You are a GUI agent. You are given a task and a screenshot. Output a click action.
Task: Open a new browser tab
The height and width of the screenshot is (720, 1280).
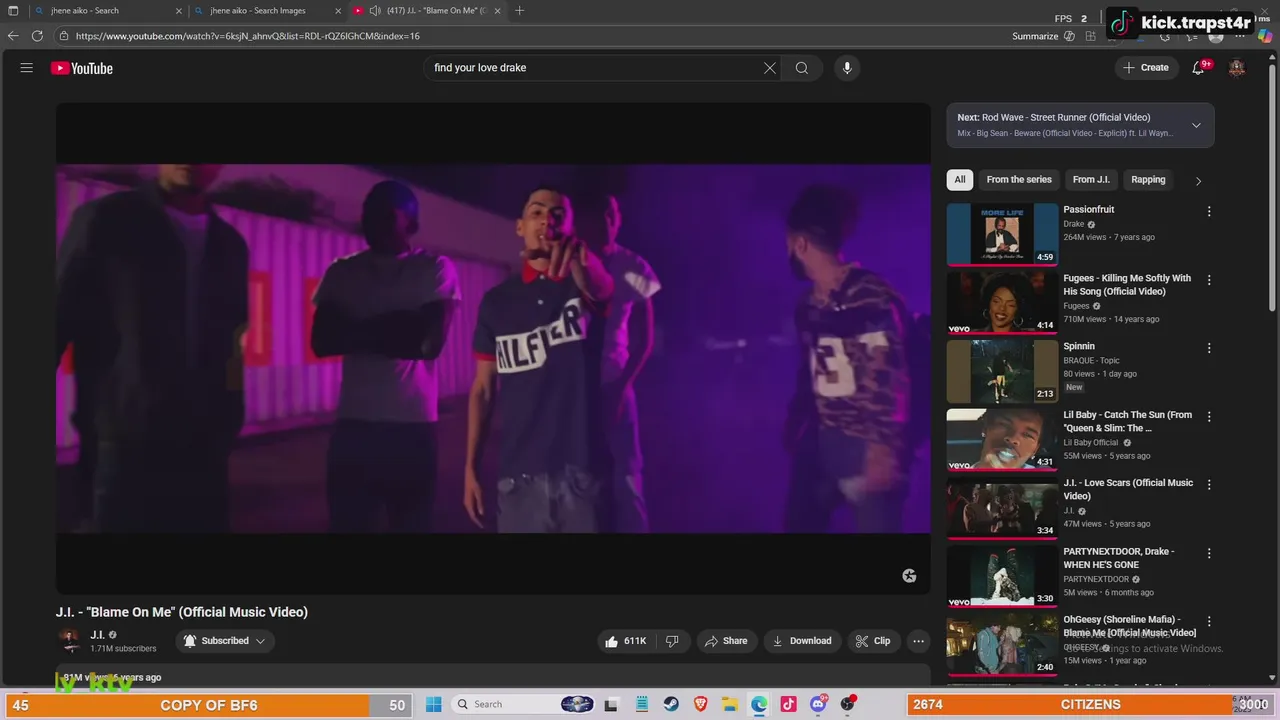coord(519,10)
